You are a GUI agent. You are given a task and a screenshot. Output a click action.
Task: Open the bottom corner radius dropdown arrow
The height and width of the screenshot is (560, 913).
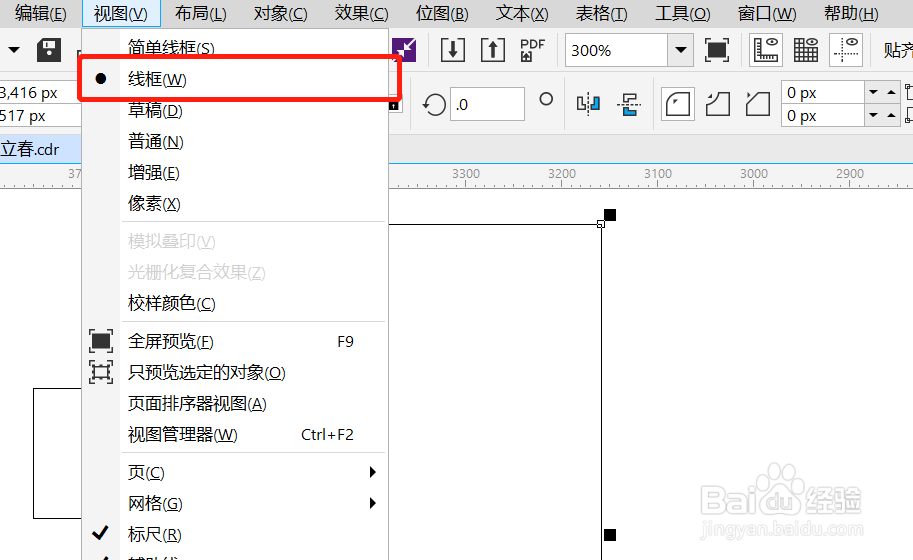tap(873, 115)
